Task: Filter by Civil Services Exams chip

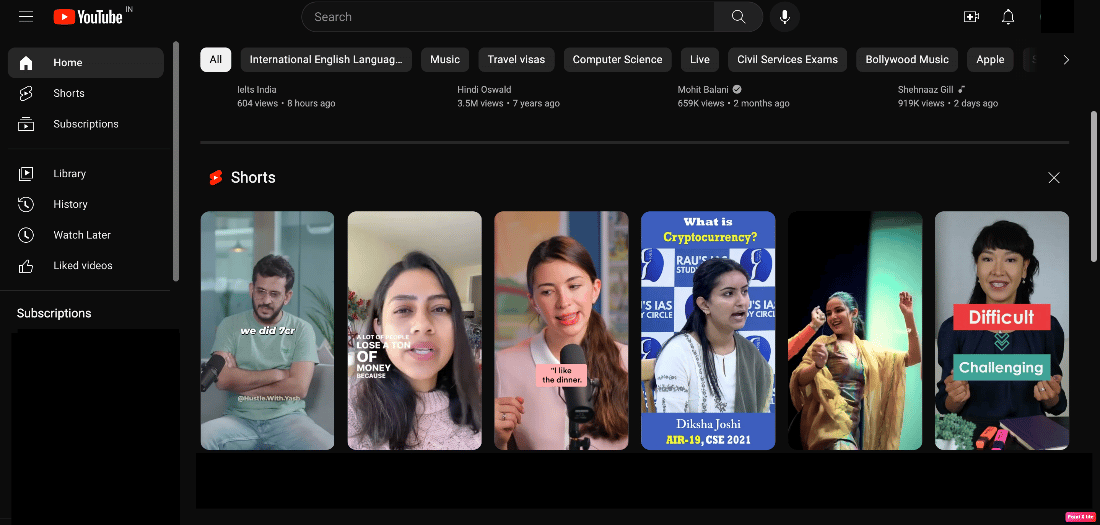Action: [x=787, y=60]
